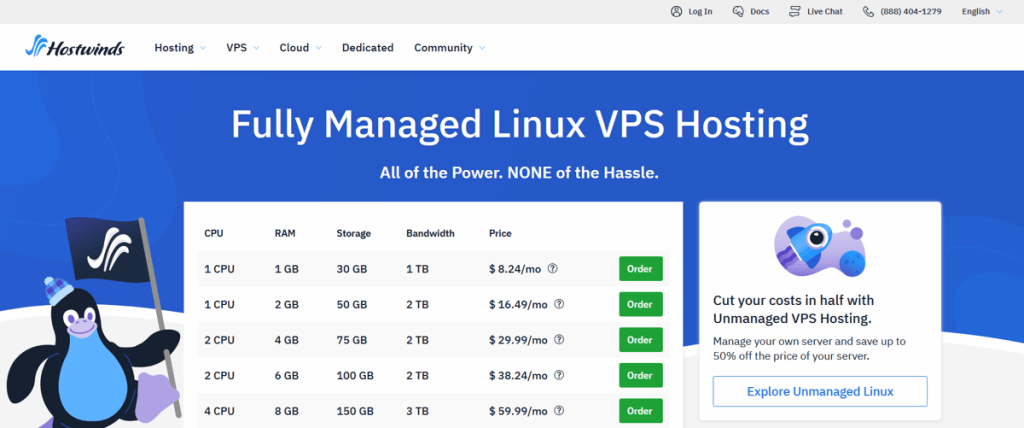
Task: Click the Explore Unmanaged Linux button
Action: coord(820,391)
